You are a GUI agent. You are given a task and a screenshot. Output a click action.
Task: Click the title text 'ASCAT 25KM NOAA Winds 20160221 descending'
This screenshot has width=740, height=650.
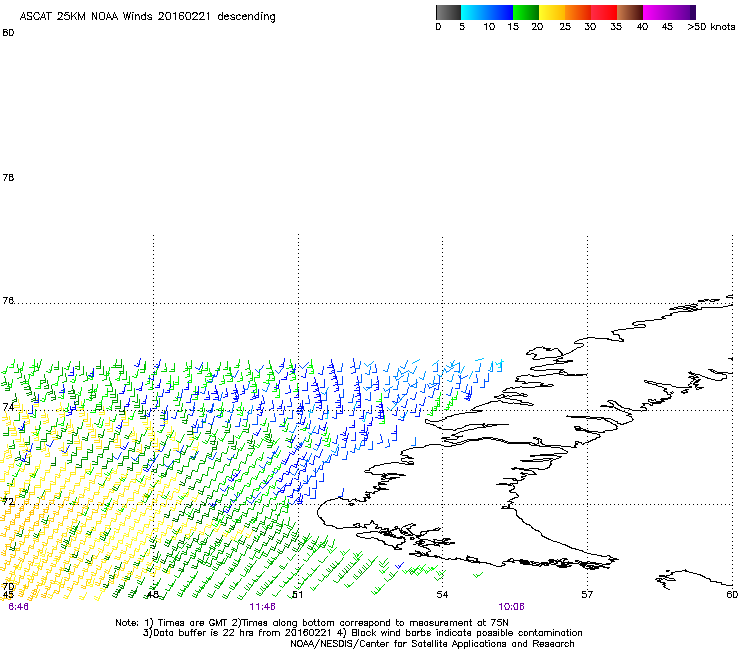[147, 17]
